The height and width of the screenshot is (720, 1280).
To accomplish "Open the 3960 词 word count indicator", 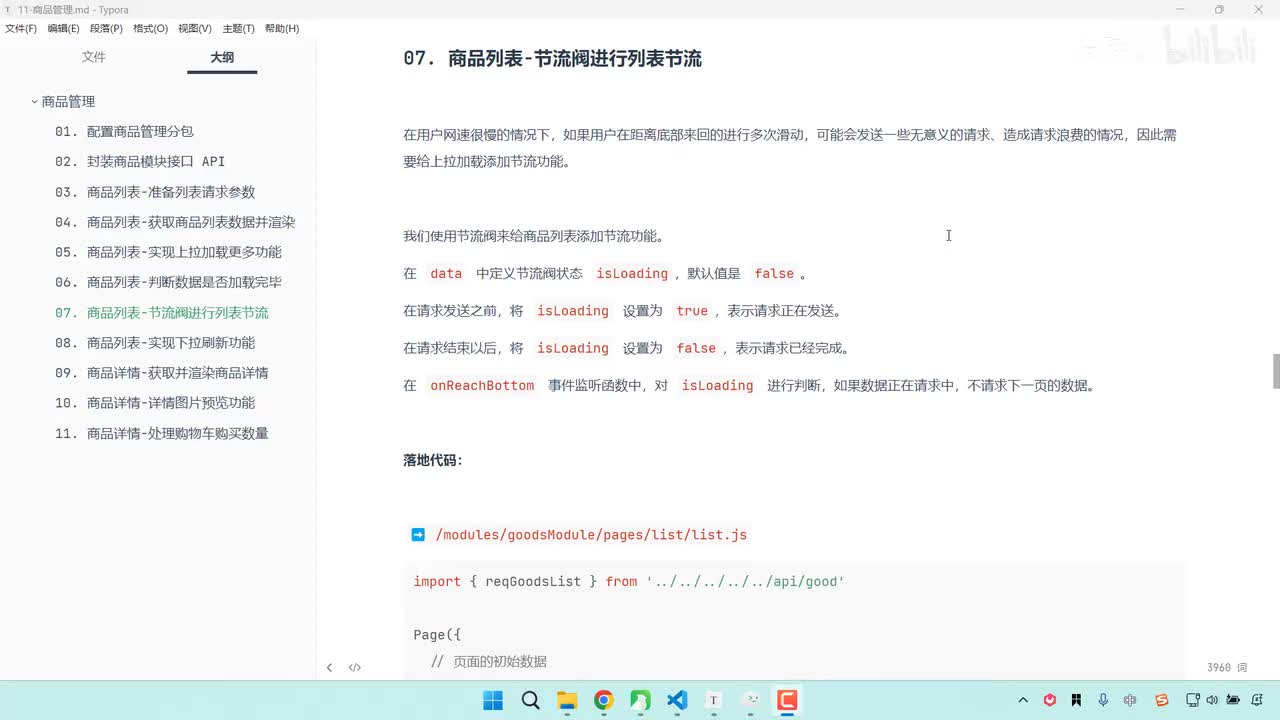I will (1227, 668).
